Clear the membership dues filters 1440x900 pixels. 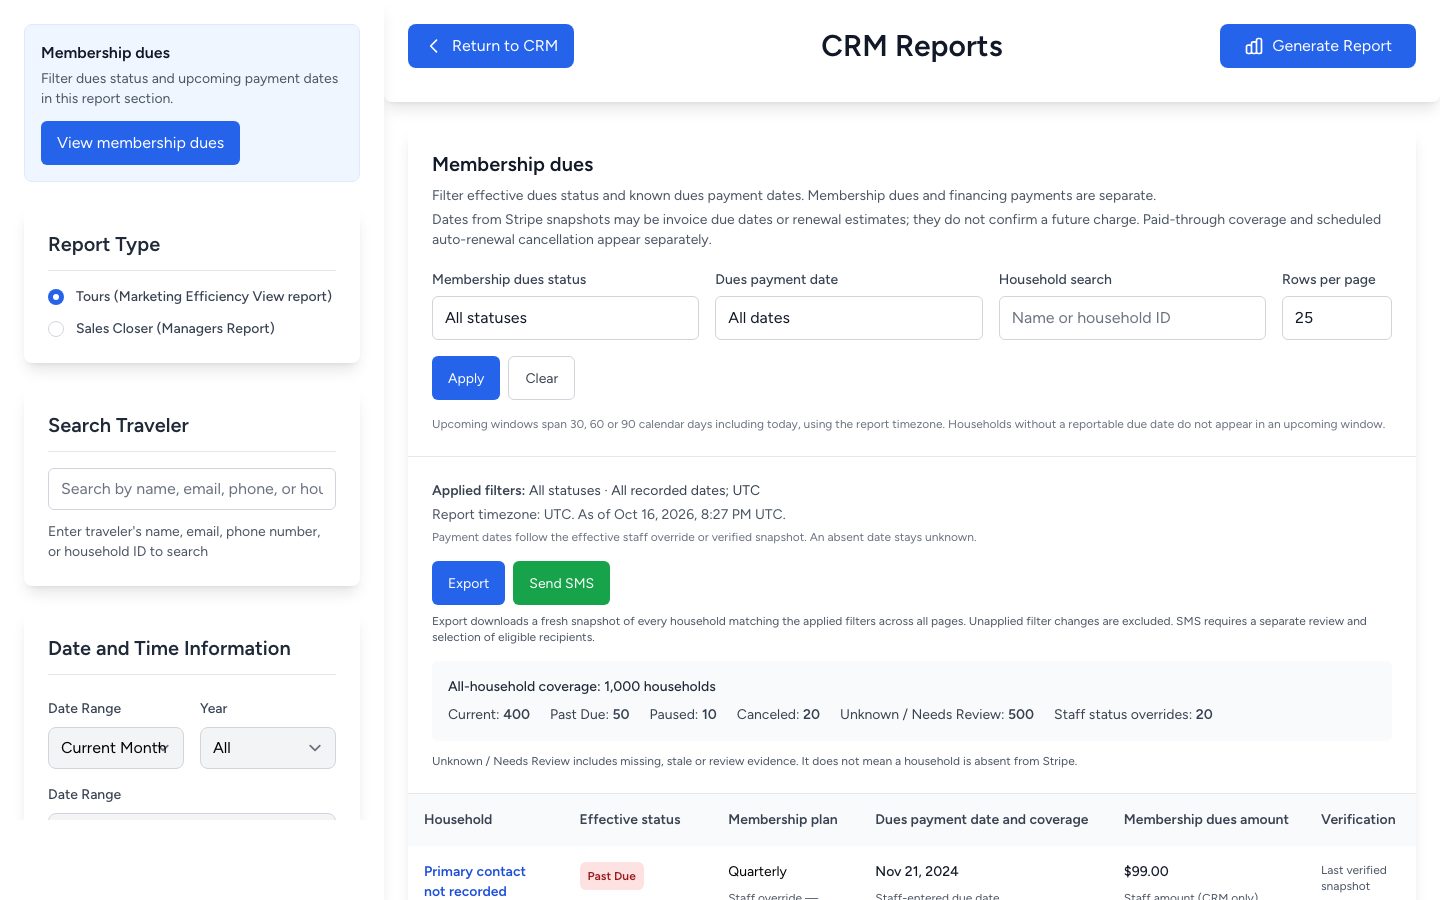tap(541, 378)
